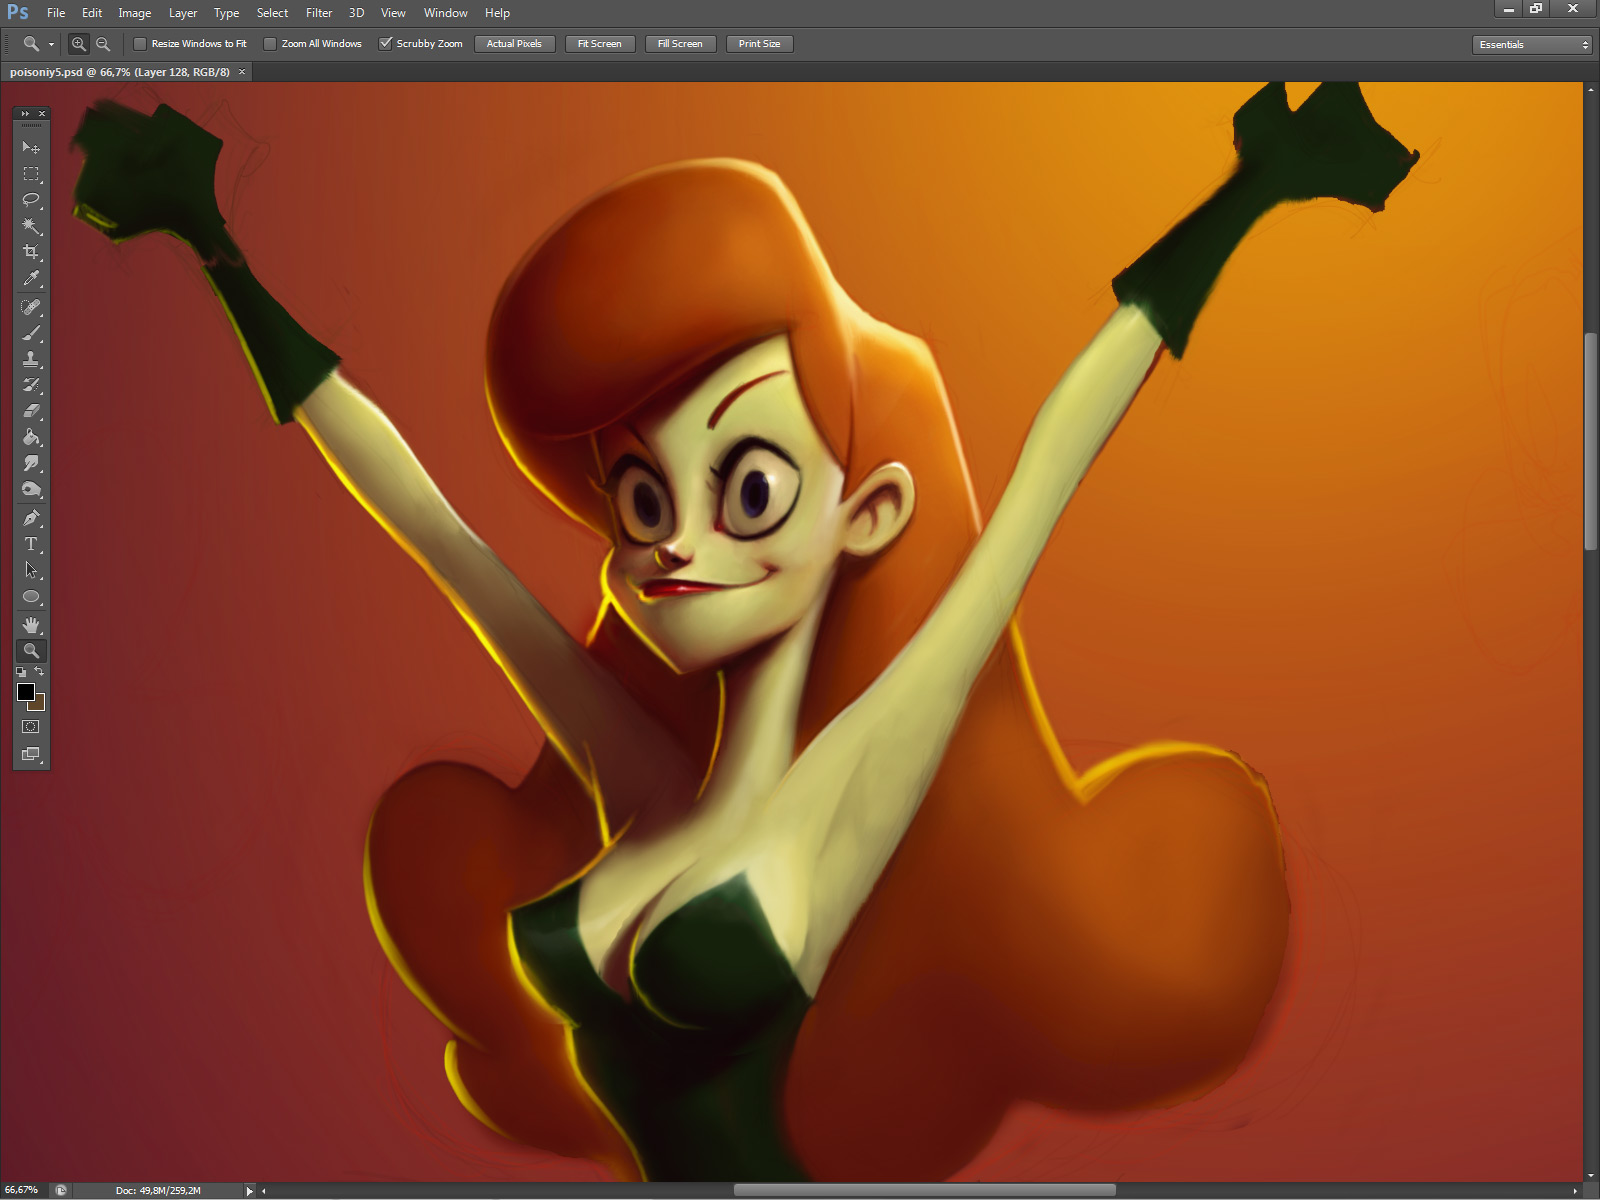Viewport: 1600px width, 1200px height.
Task: Open the Image menu
Action: pos(134,13)
